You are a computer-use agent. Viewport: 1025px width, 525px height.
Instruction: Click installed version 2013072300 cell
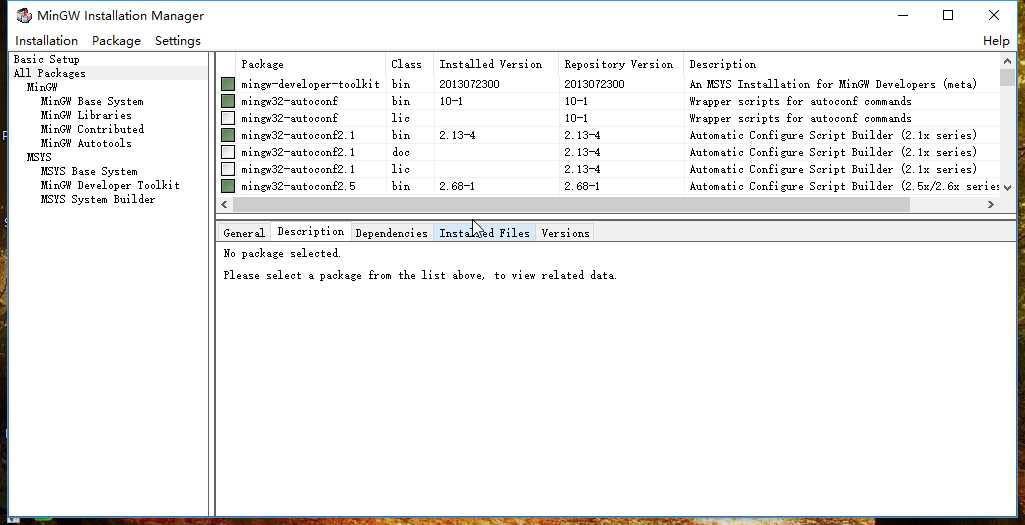[x=469, y=84]
